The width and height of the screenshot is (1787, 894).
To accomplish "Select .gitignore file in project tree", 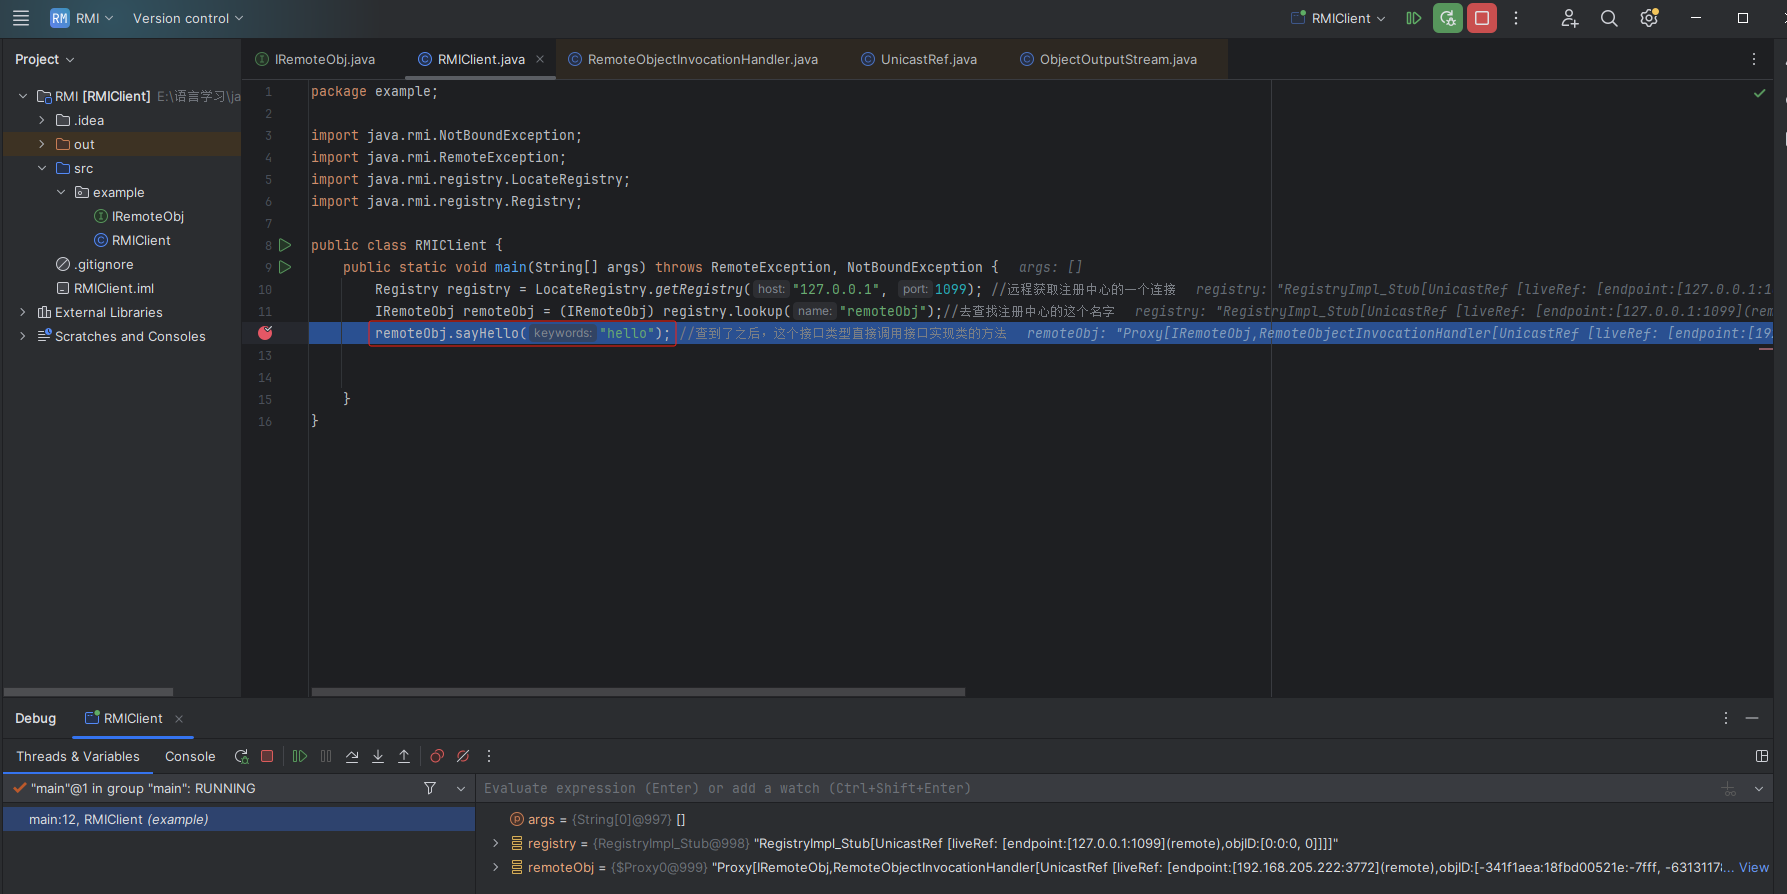I will (95, 264).
